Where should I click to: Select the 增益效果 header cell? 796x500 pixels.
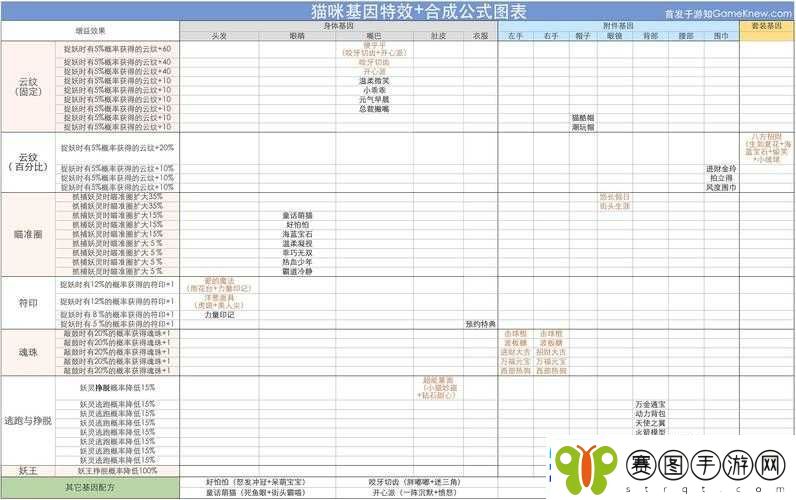coord(90,31)
